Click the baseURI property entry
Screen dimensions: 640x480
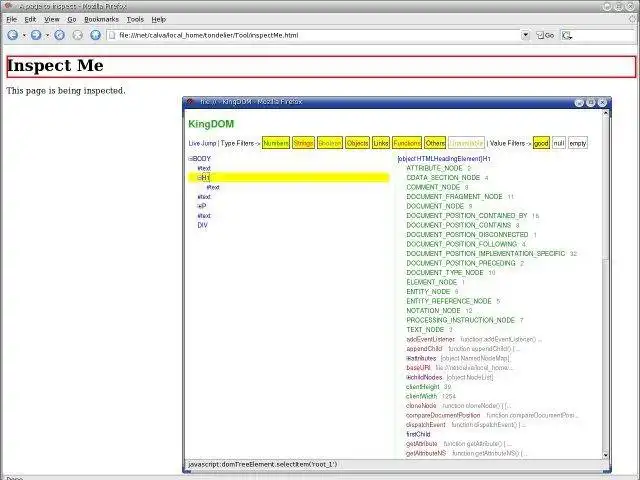click(x=418, y=368)
